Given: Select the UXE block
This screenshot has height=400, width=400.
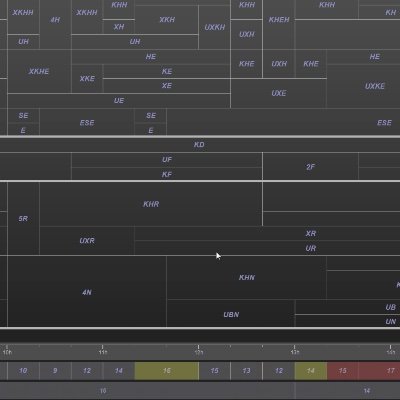Looking at the screenshot, I should (x=279, y=93).
